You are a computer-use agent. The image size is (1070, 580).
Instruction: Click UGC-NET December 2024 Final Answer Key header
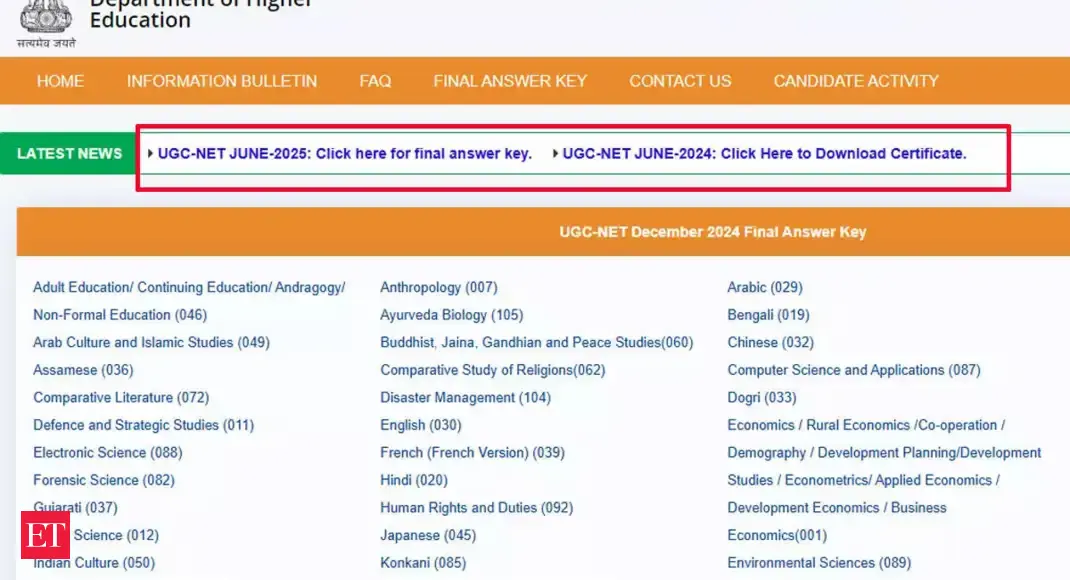[712, 232]
